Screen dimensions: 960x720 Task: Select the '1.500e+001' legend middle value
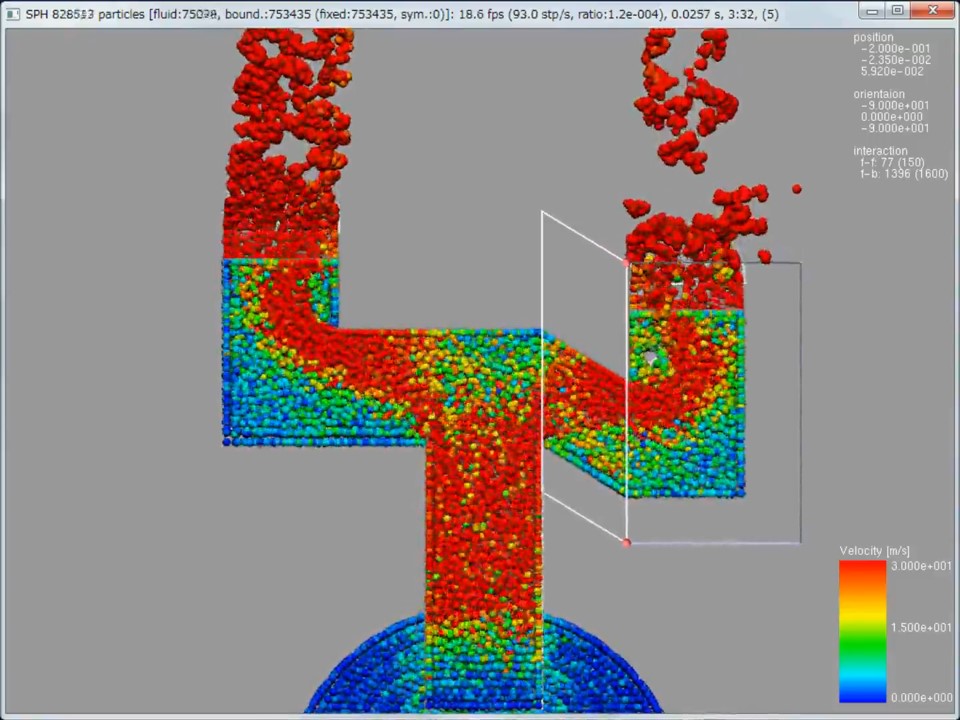click(921, 628)
